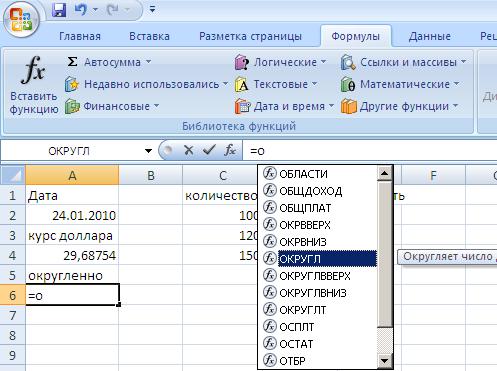Open the Разметка страницы tab
Image resolution: width=497 pixels, height=371 pixels.
[250, 36]
